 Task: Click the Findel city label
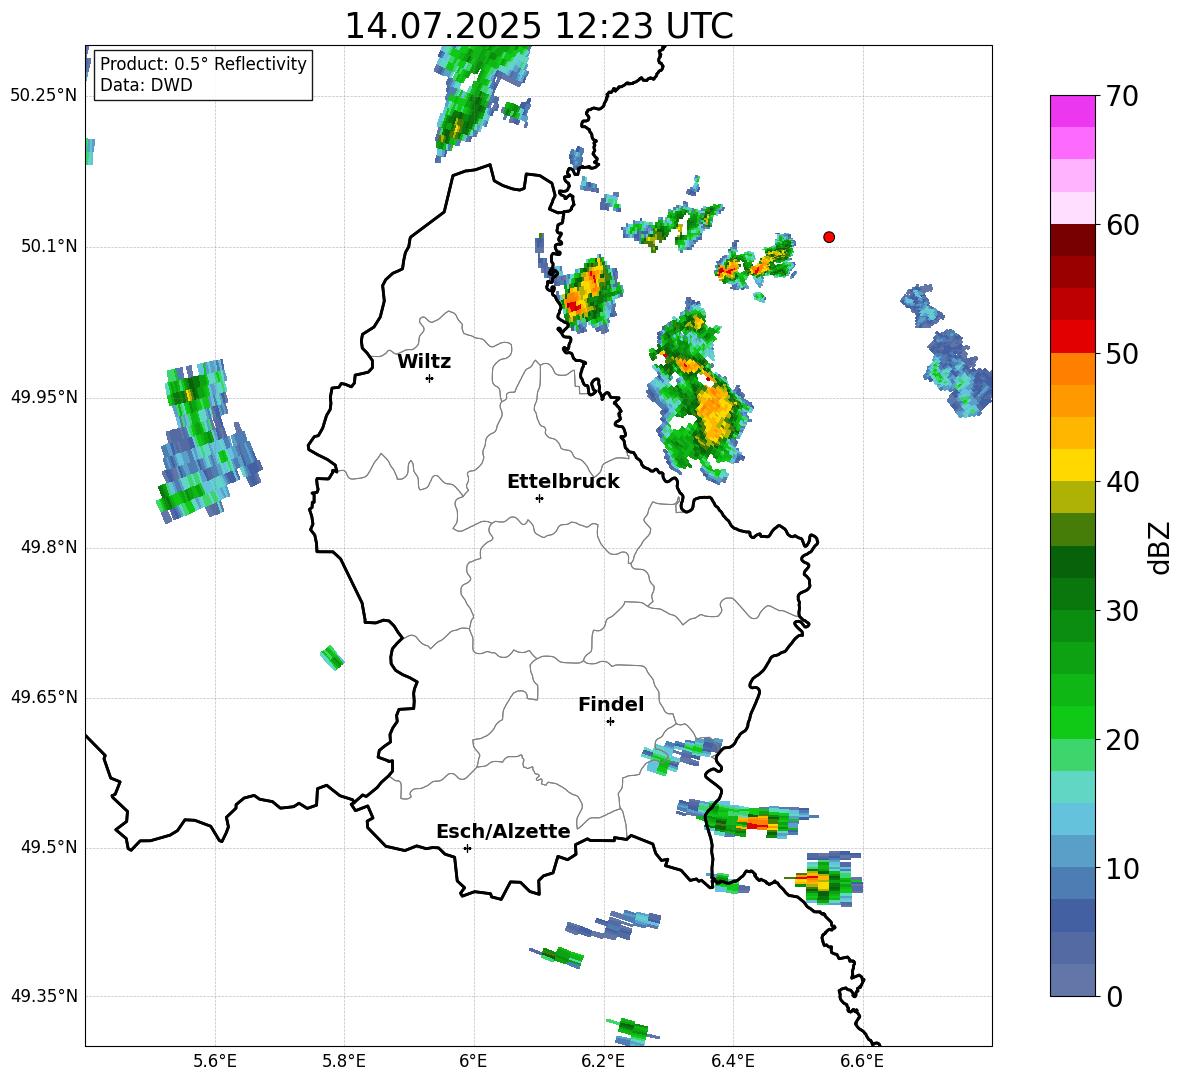[611, 704]
